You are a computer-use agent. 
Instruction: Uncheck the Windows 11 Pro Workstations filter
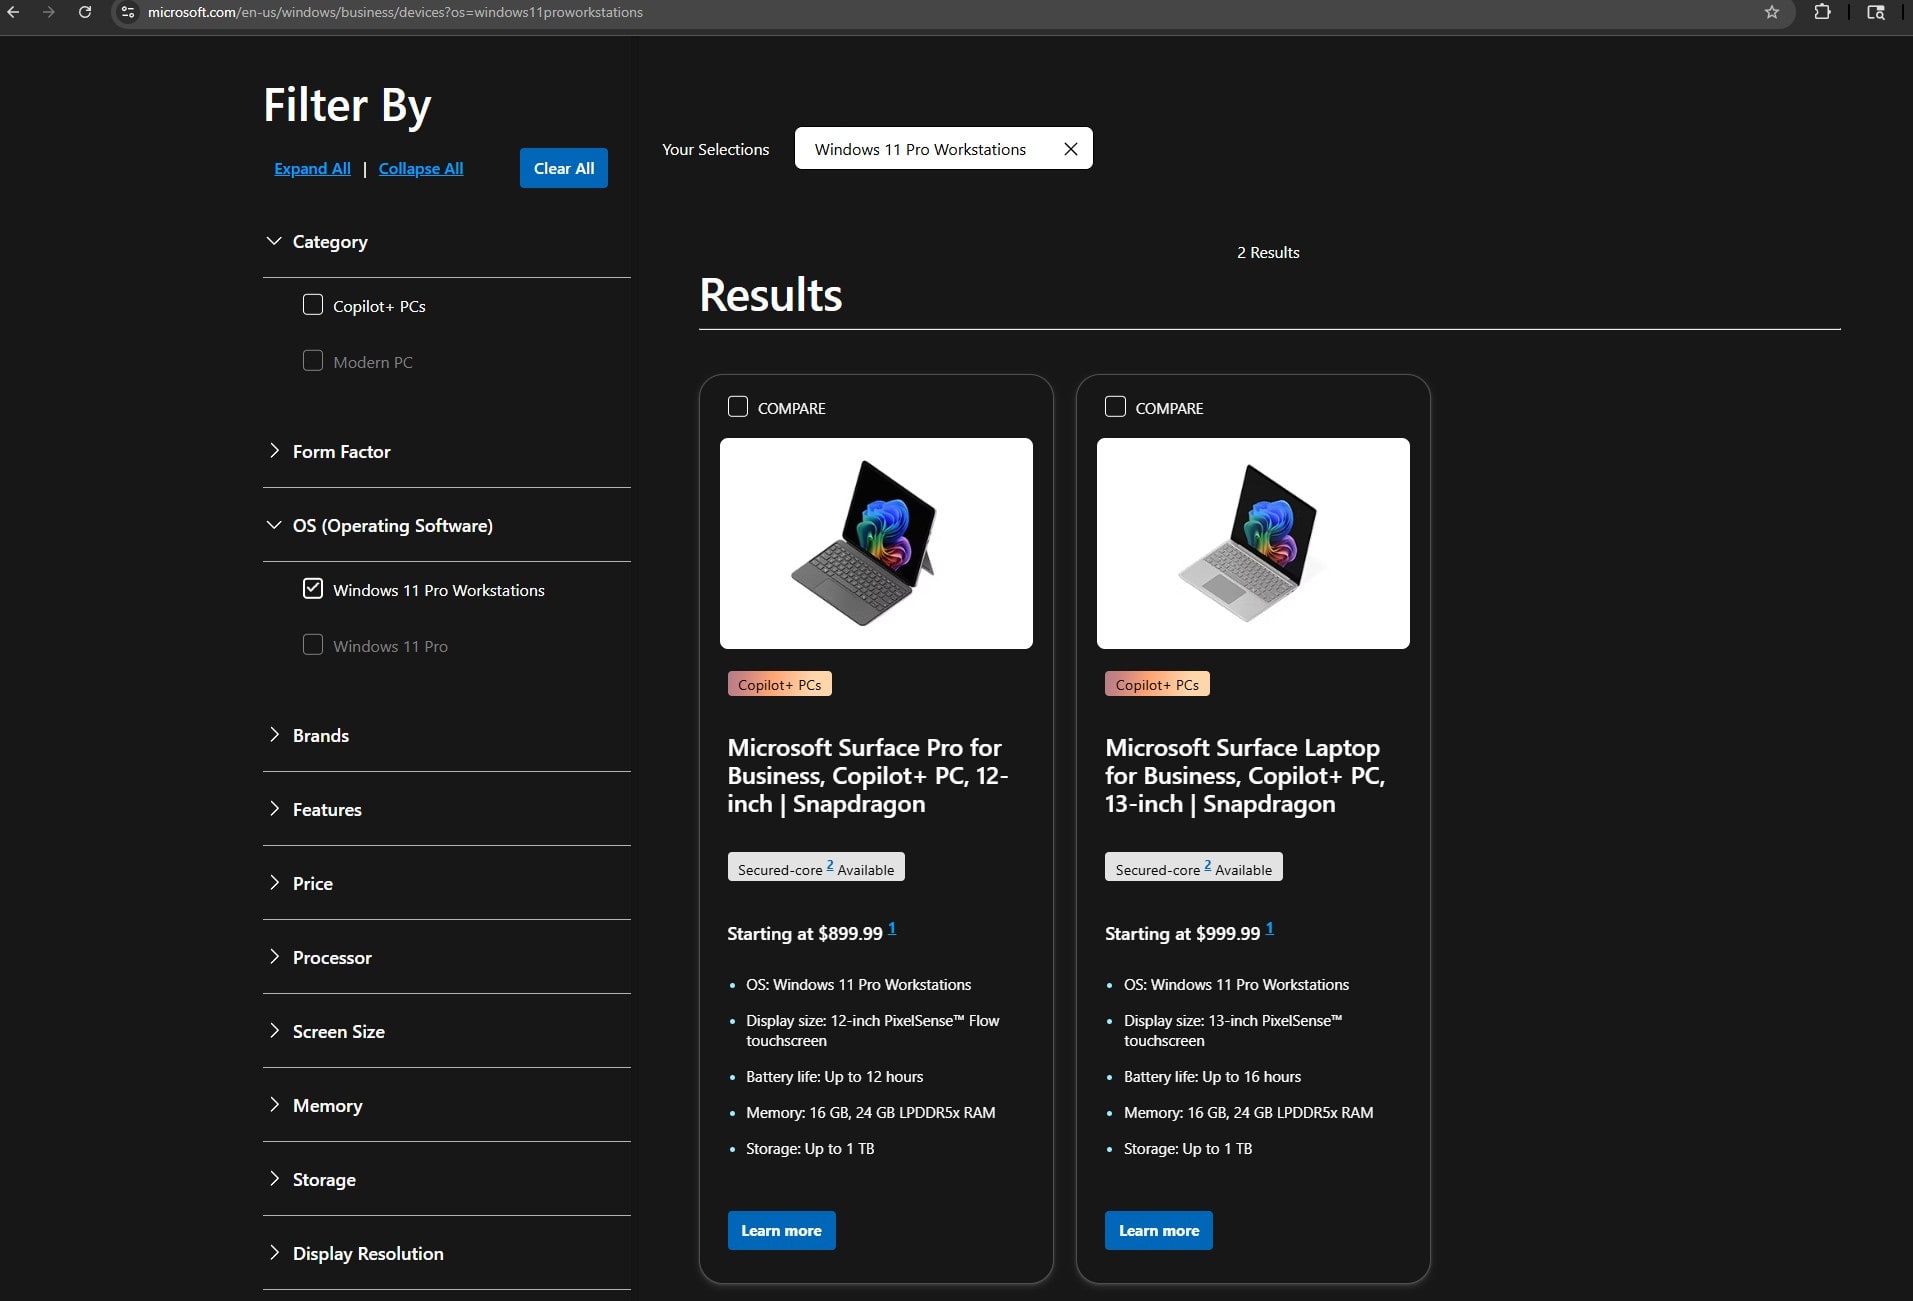(x=313, y=589)
